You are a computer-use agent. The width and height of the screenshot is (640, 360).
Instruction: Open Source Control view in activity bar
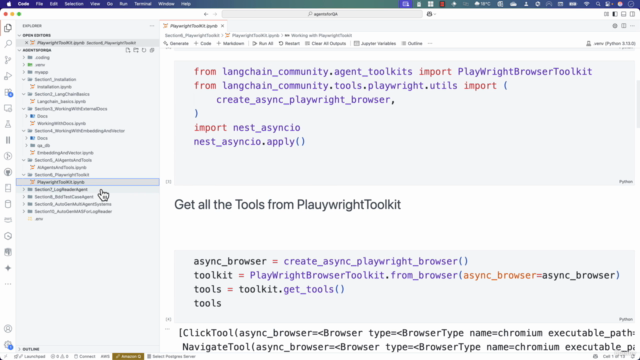click(8, 60)
